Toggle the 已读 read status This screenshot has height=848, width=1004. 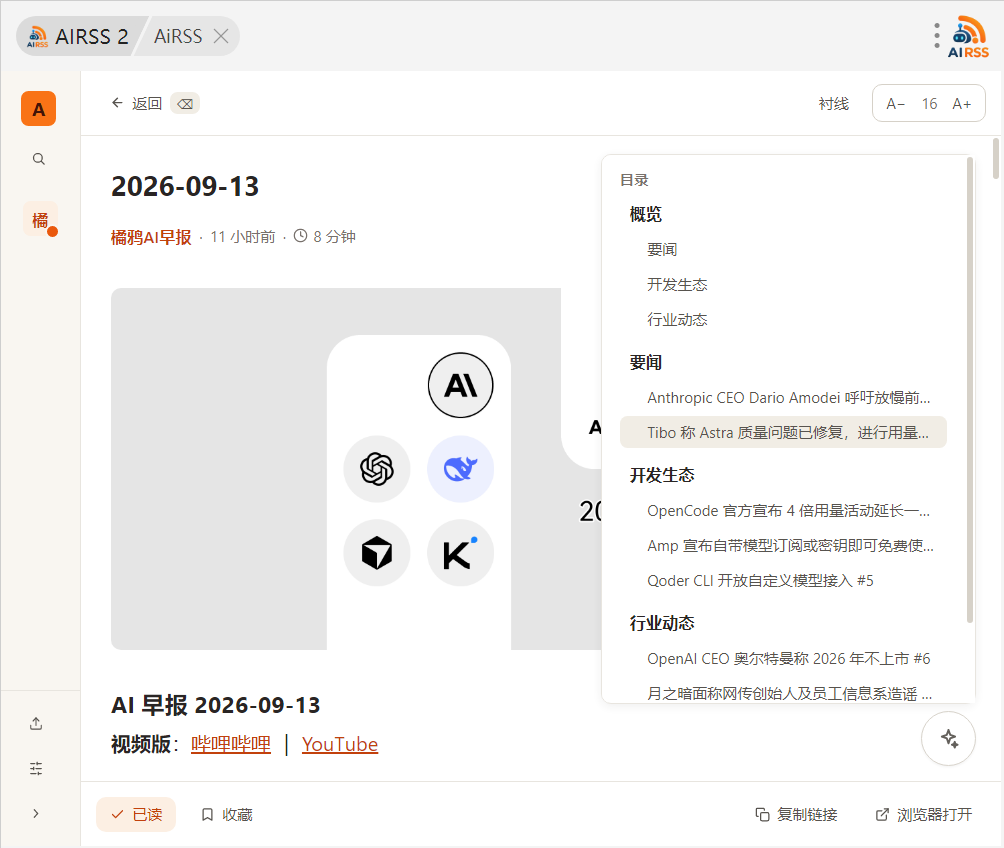[136, 815]
